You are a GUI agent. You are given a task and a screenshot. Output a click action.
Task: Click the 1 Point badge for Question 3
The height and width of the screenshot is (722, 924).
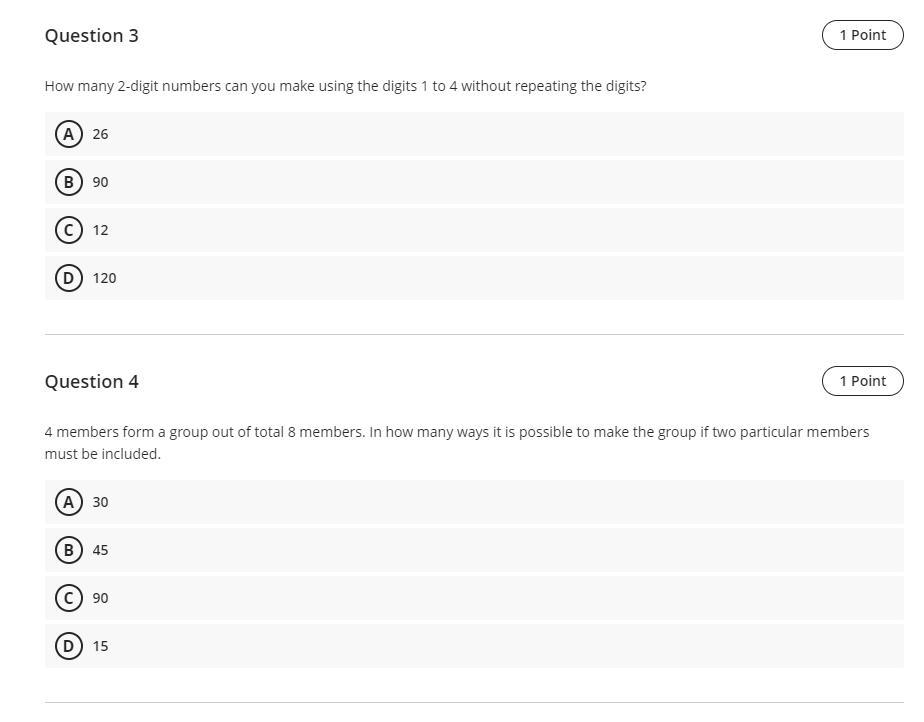(x=862, y=35)
